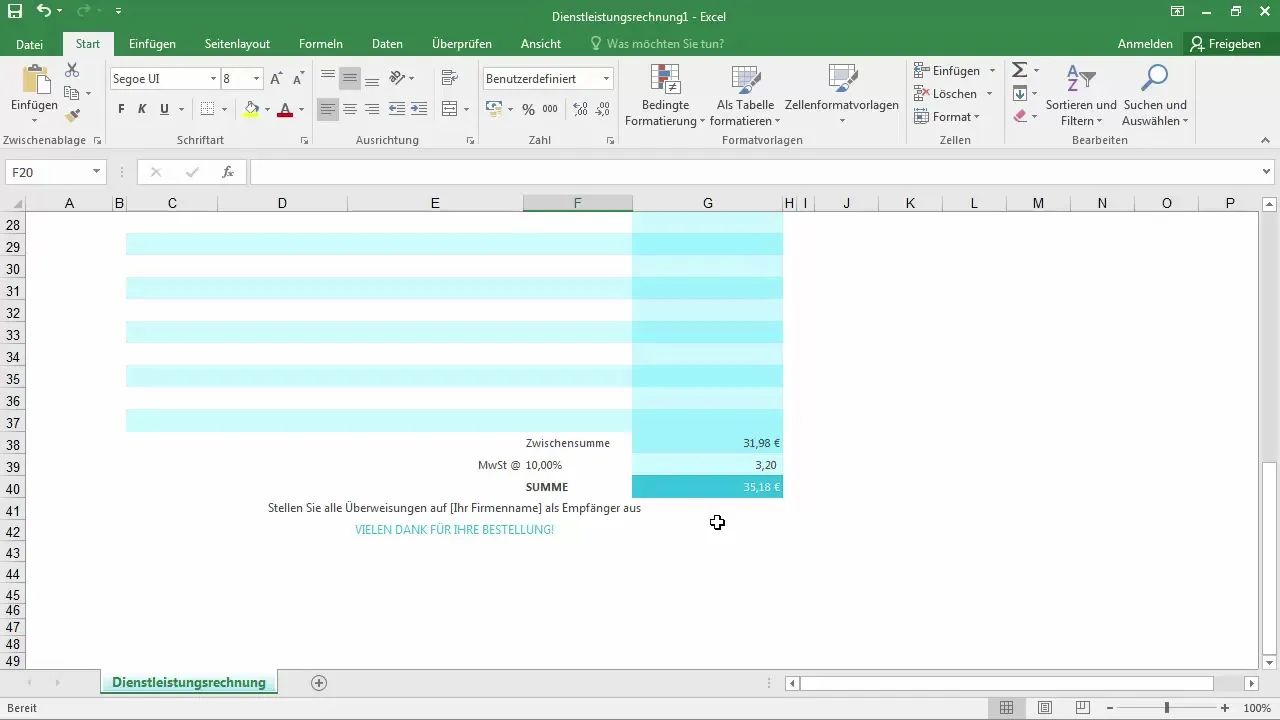Toggle underline U formatting
This screenshot has height=720, width=1280.
[165, 109]
